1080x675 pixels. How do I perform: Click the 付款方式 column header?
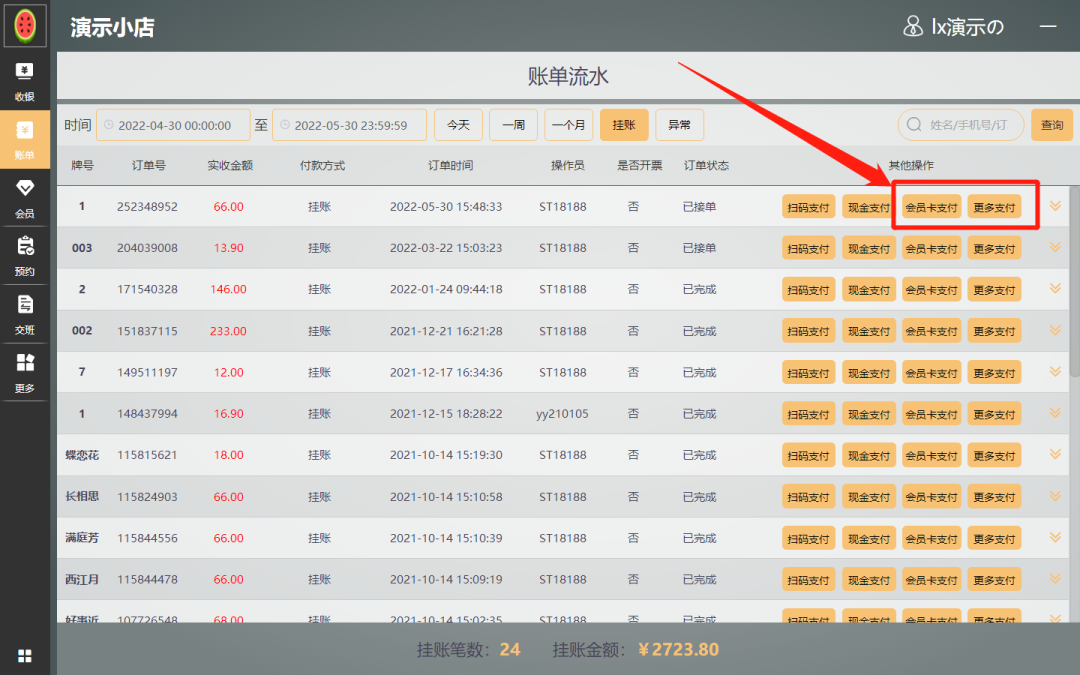(x=322, y=165)
